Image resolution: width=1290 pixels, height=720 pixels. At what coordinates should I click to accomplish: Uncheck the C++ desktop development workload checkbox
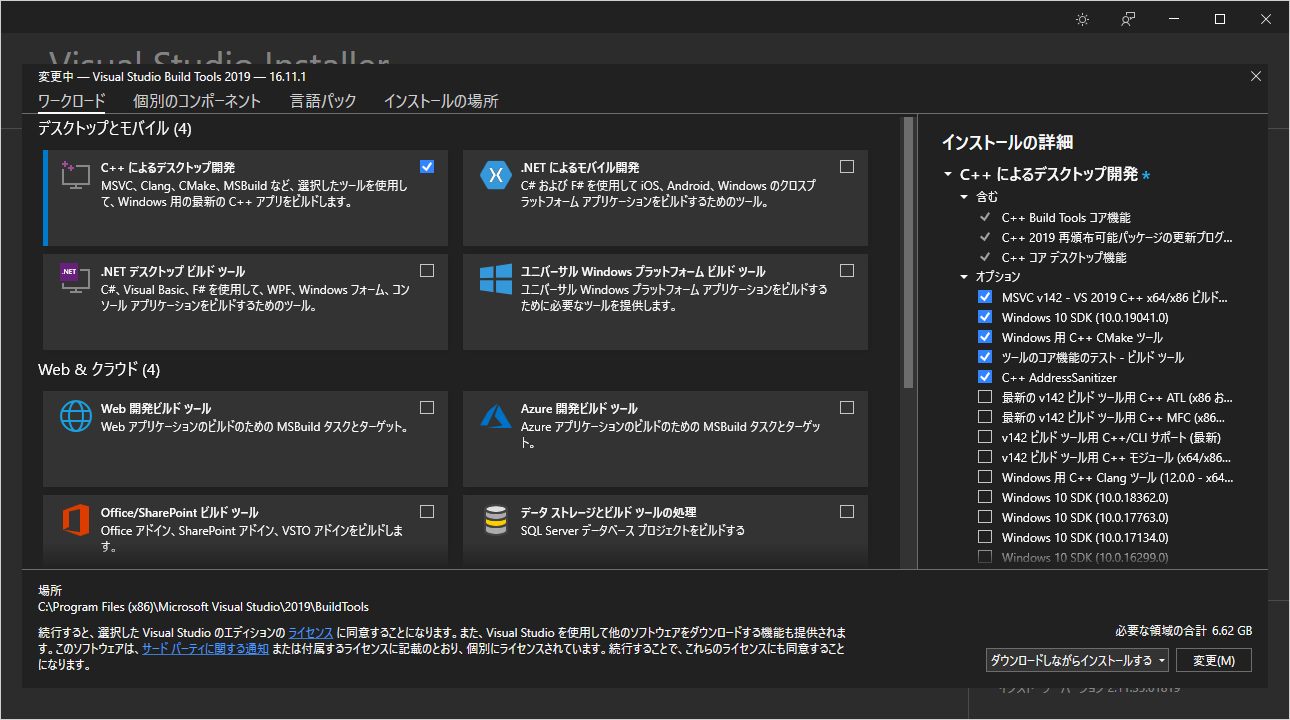coord(427,166)
